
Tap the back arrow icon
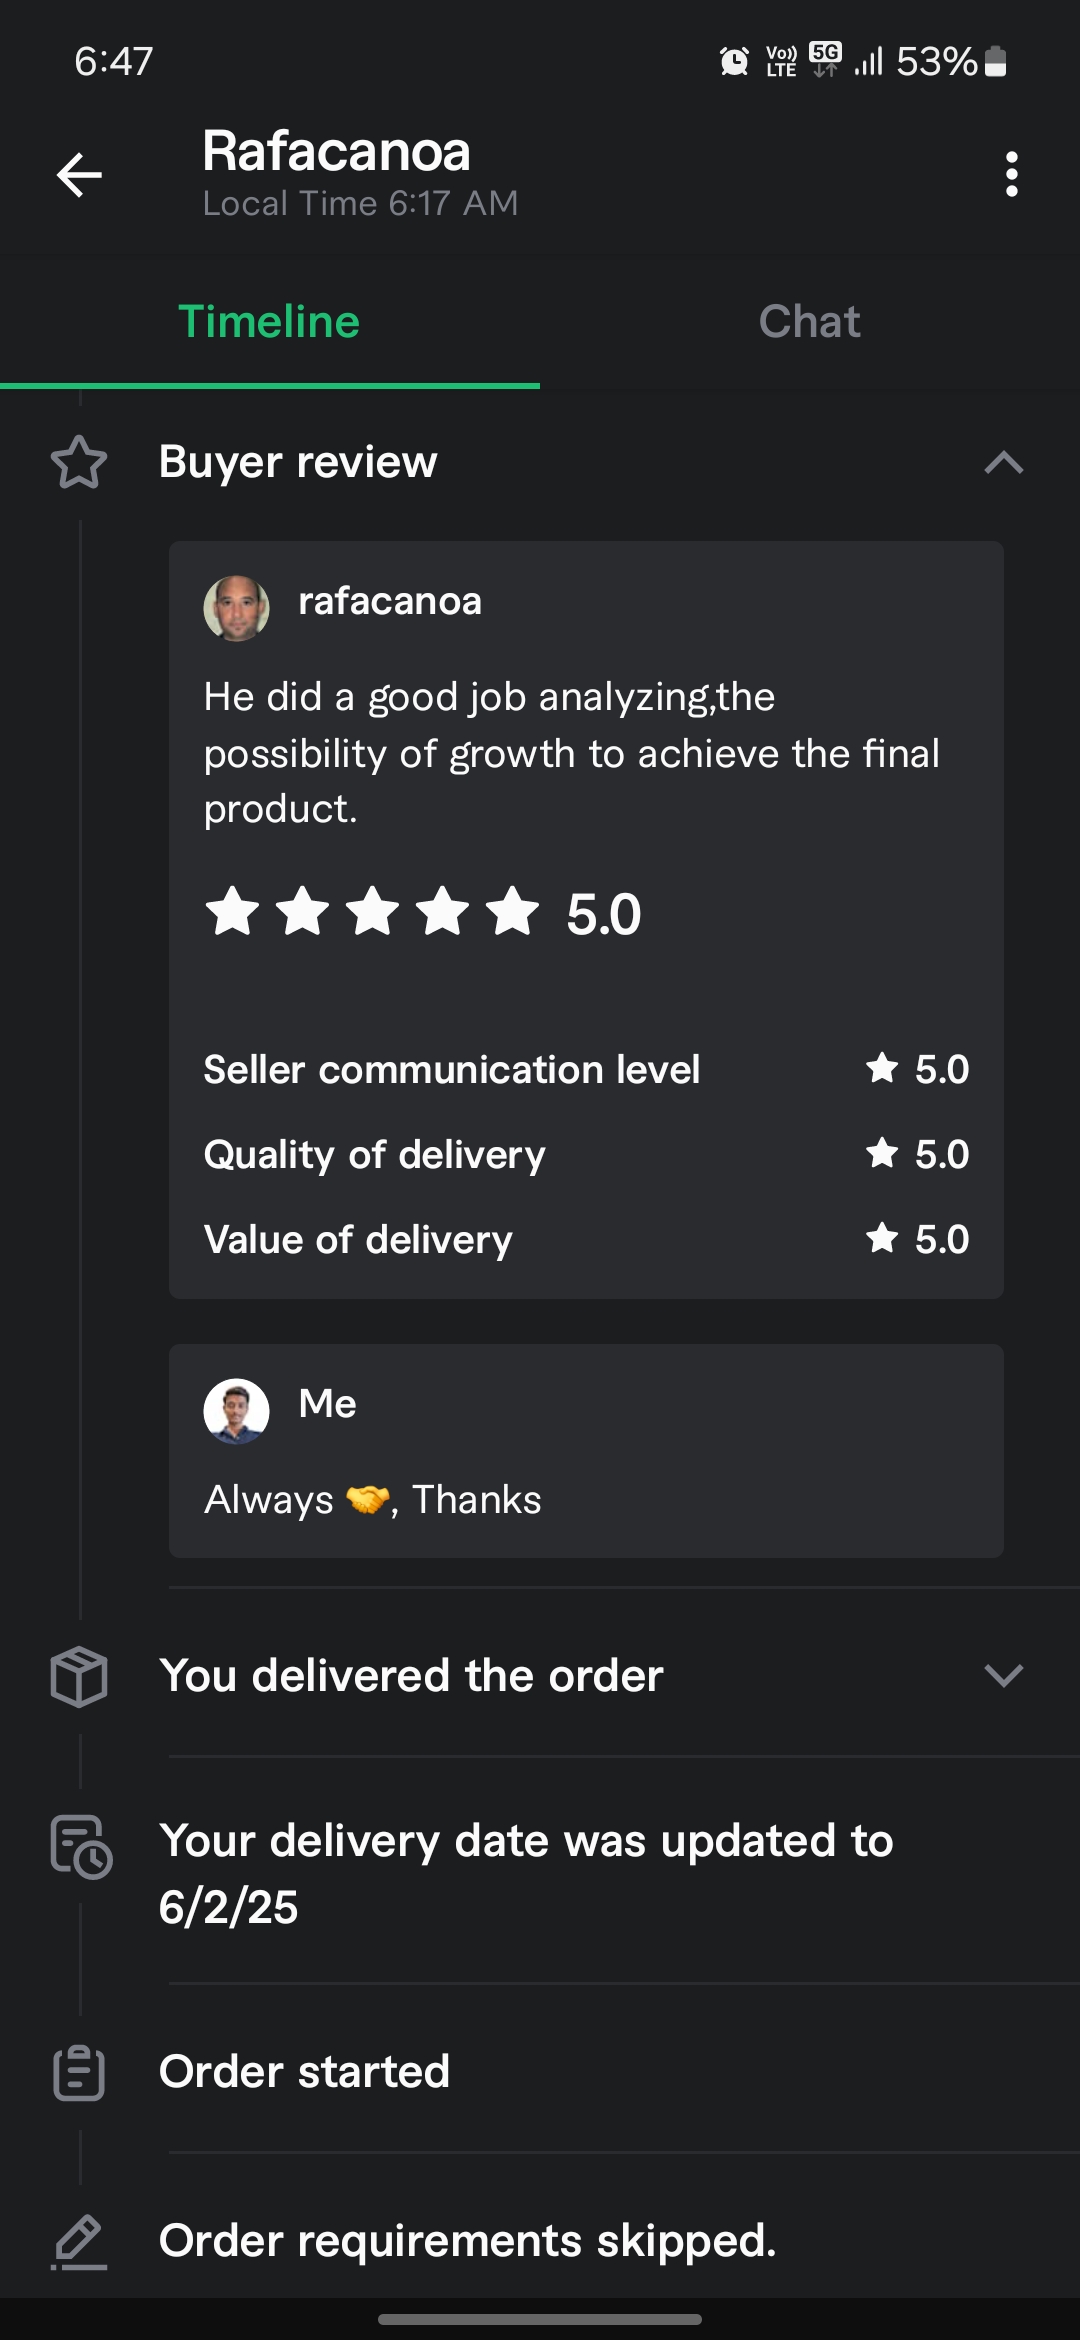coord(79,175)
